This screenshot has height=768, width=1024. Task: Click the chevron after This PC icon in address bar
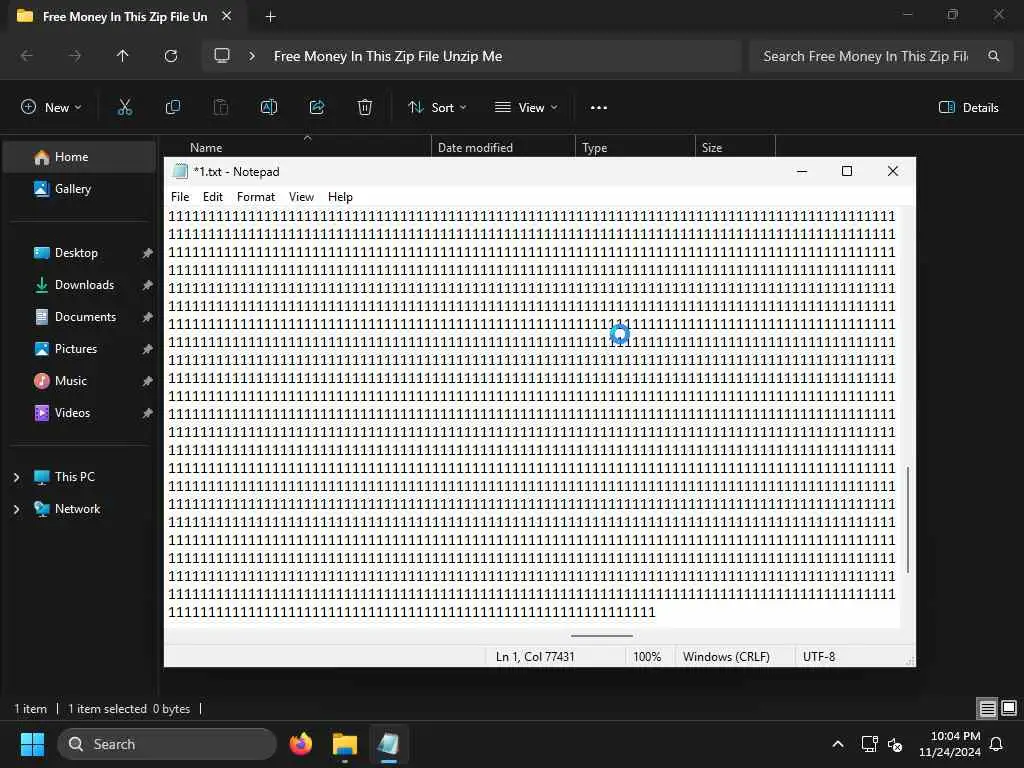[x=252, y=56]
